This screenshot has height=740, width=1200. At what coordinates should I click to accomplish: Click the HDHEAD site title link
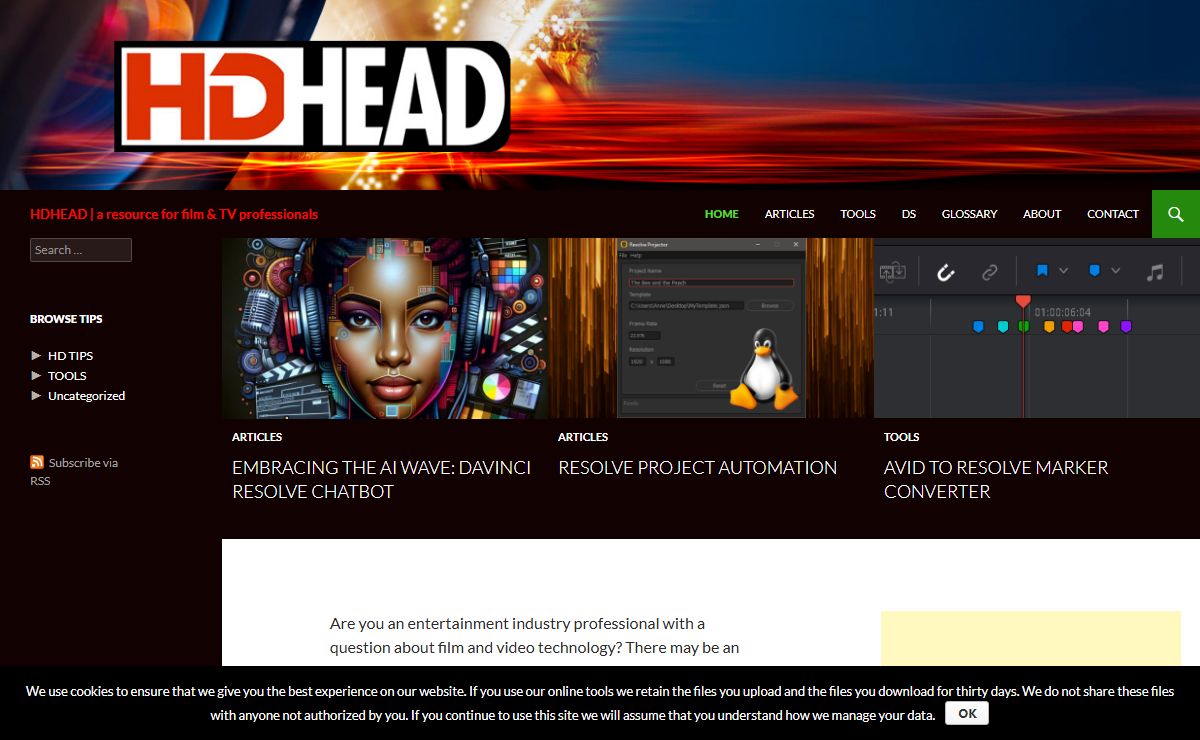click(x=174, y=214)
